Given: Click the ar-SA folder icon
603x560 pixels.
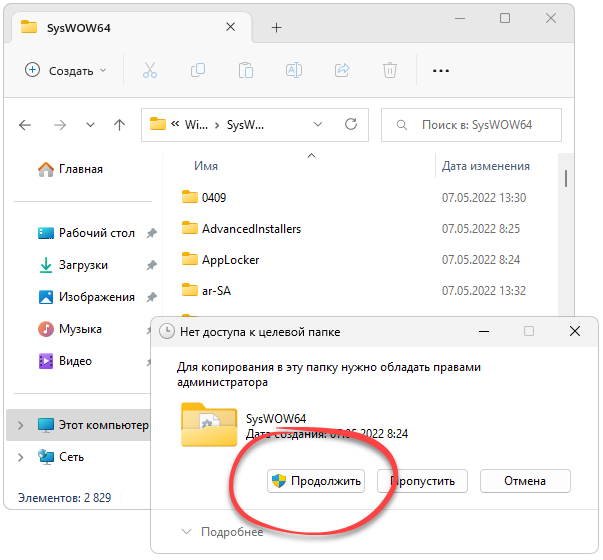Looking at the screenshot, I should tap(190, 290).
